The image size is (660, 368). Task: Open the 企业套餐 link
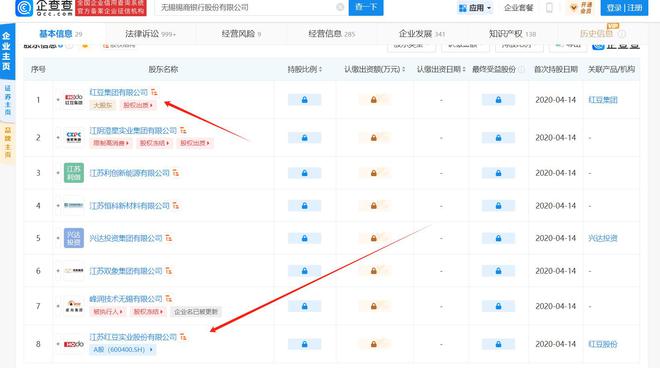pyautogui.click(x=519, y=8)
